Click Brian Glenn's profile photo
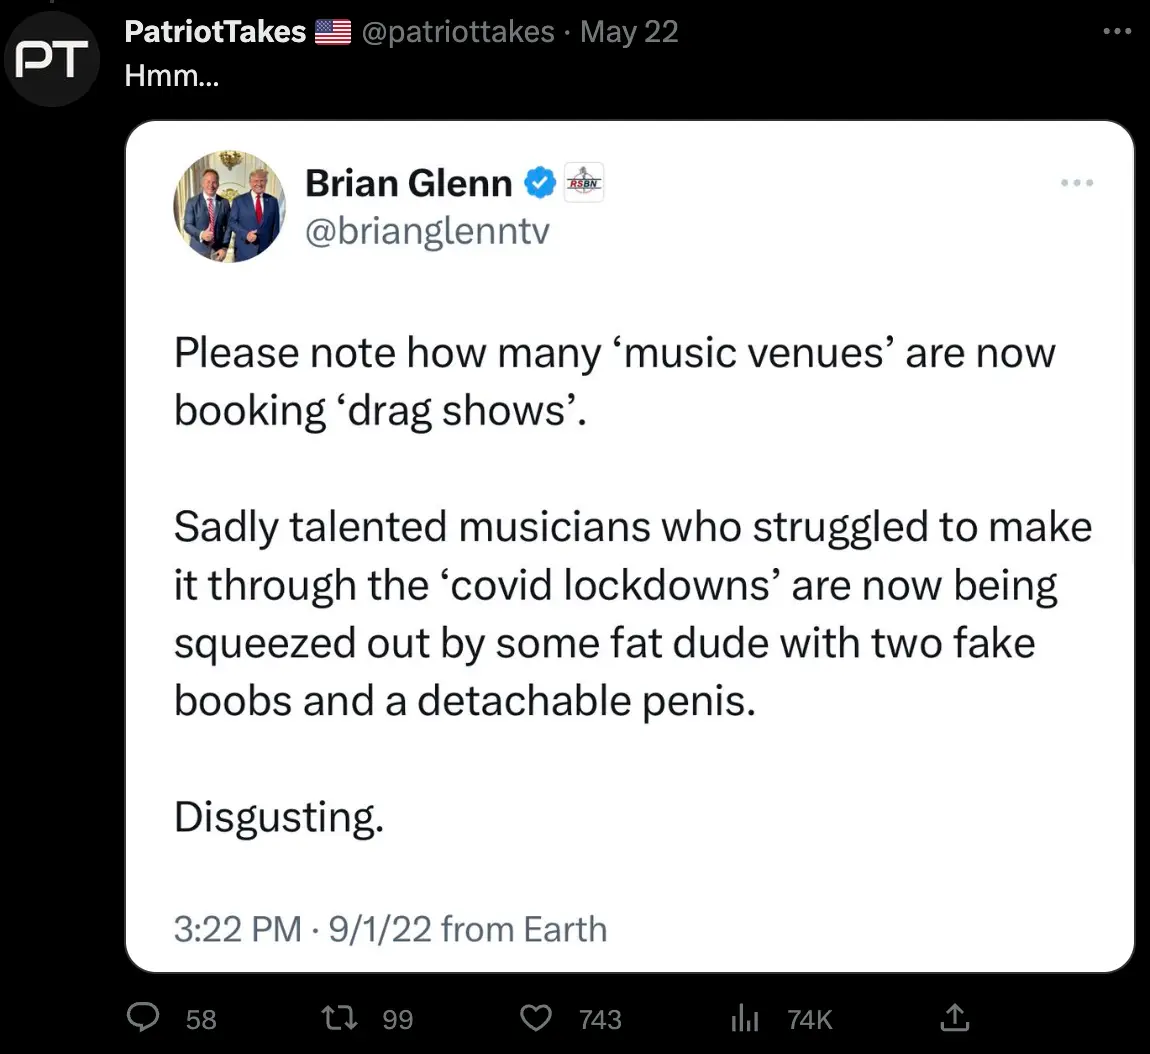The image size is (1150, 1054). [x=229, y=207]
